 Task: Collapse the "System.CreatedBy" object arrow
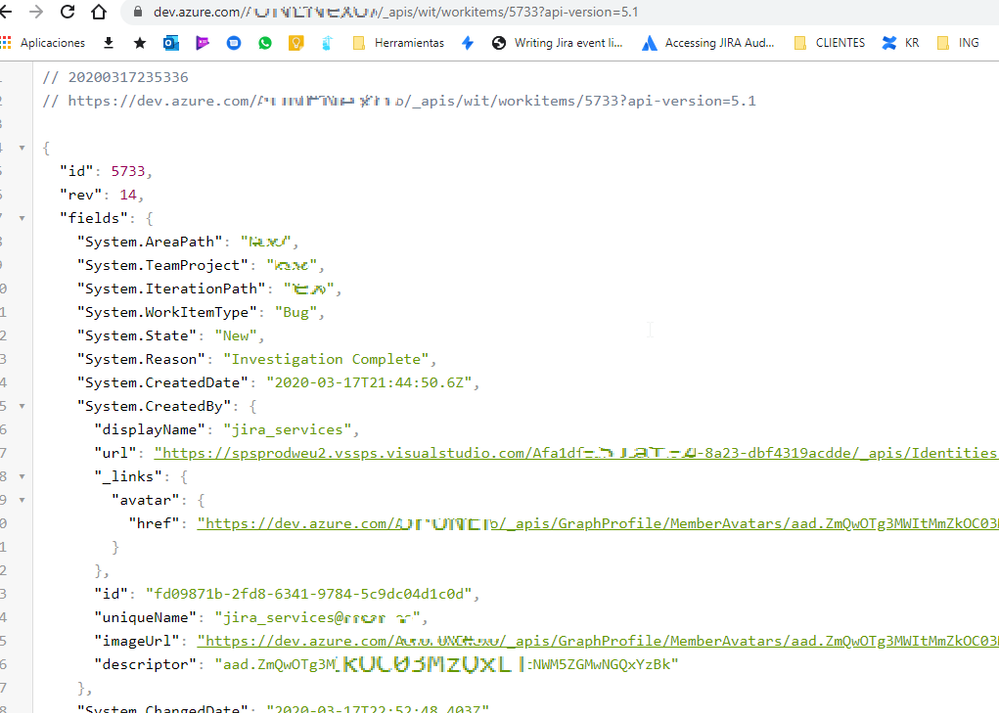coord(22,406)
